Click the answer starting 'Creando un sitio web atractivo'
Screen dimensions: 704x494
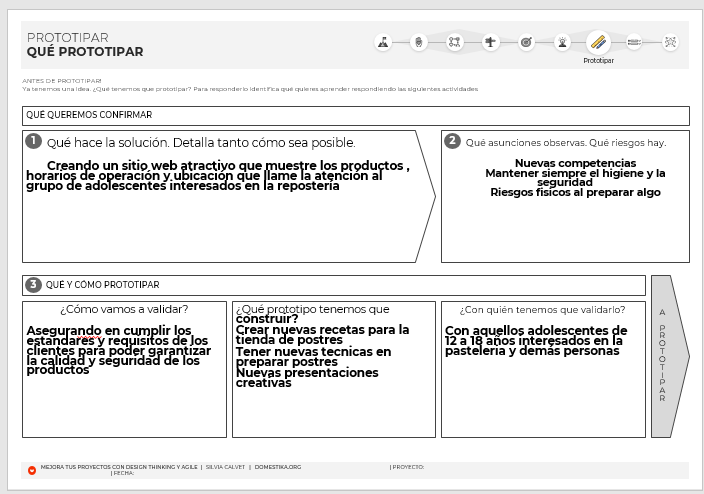(x=218, y=176)
